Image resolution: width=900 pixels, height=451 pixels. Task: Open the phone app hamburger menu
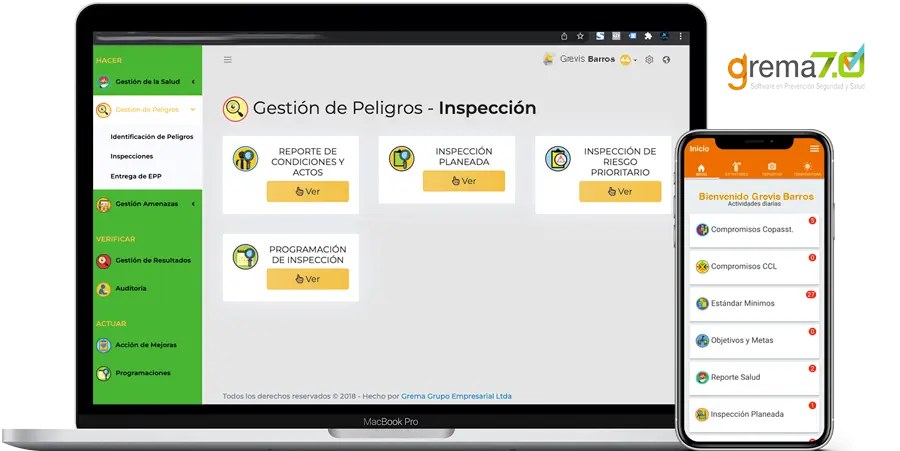814,149
